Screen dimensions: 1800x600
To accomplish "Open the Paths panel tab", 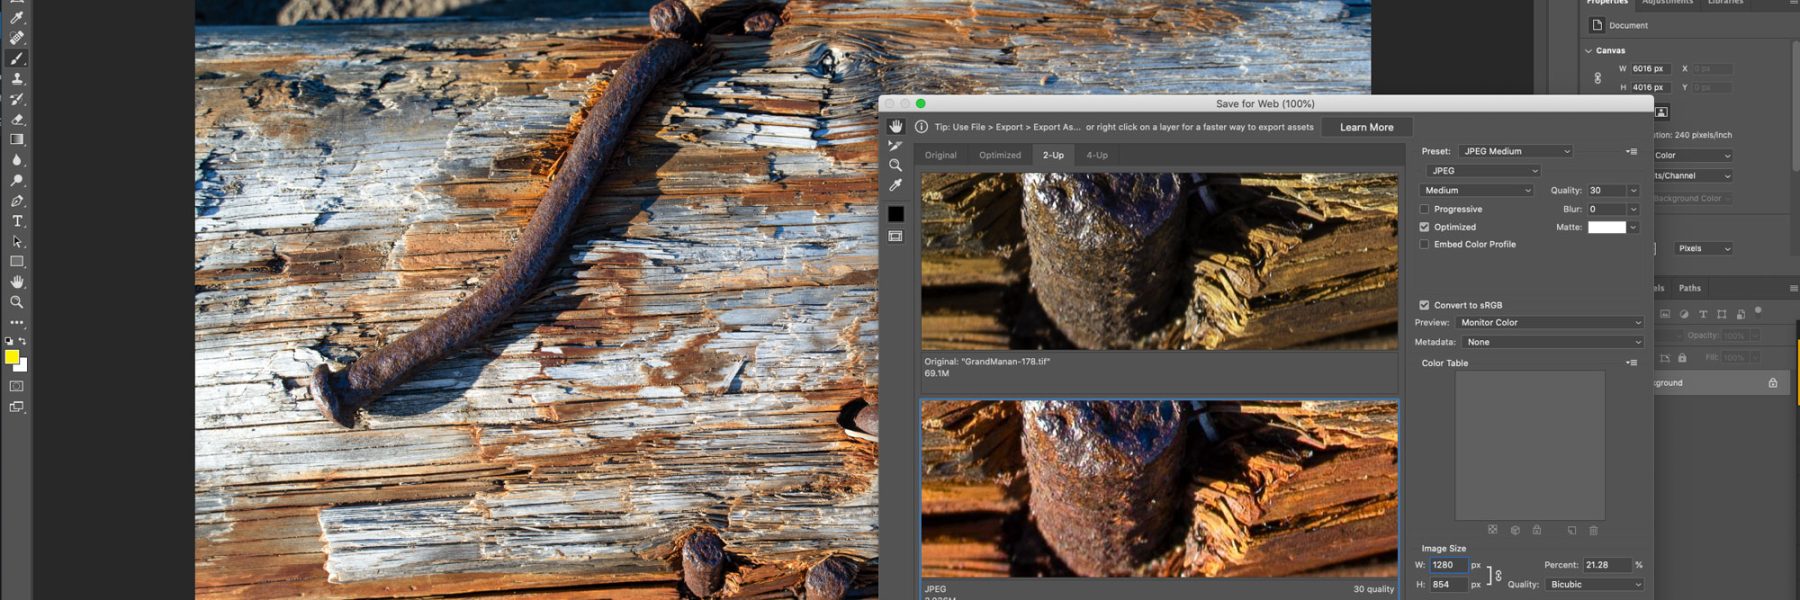I will click(x=1690, y=288).
